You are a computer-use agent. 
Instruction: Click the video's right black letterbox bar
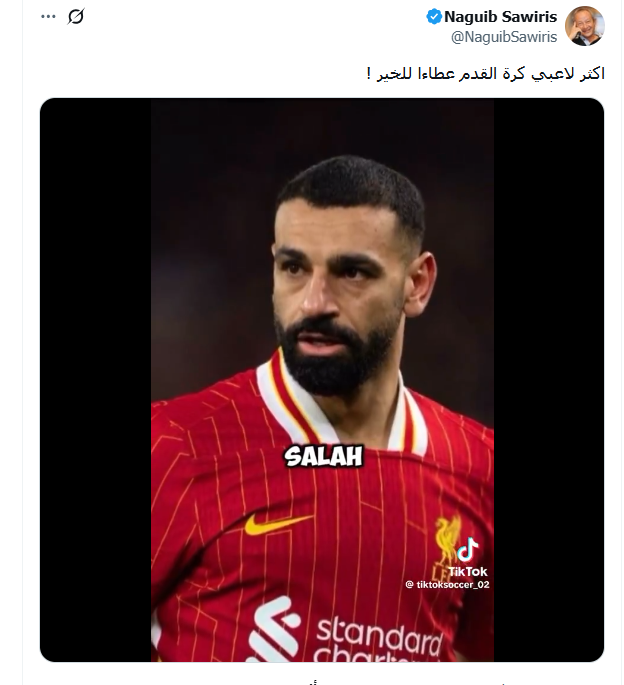point(549,380)
